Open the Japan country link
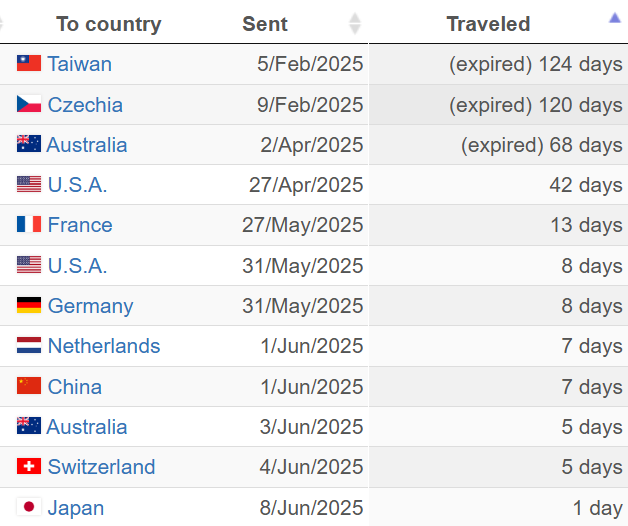The image size is (628, 526). click(76, 508)
